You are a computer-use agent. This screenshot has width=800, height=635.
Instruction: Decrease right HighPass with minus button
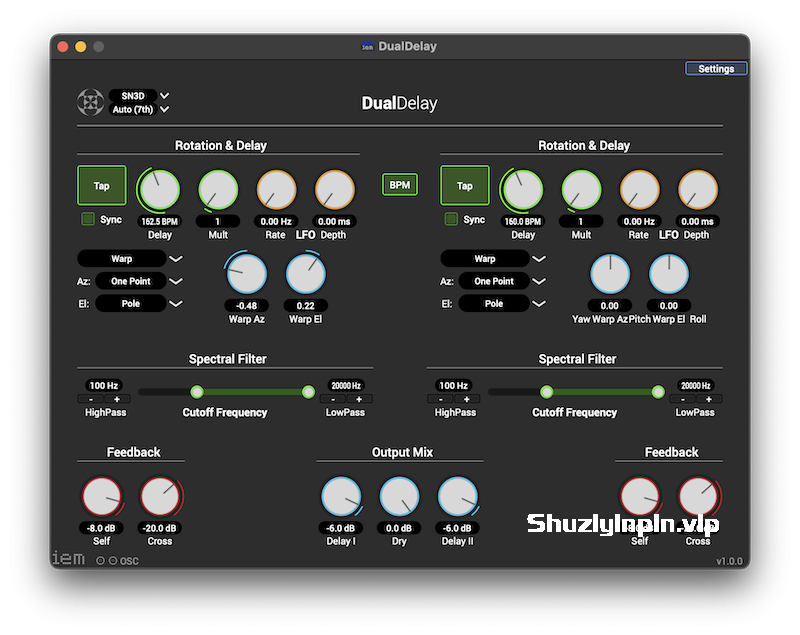(441, 399)
